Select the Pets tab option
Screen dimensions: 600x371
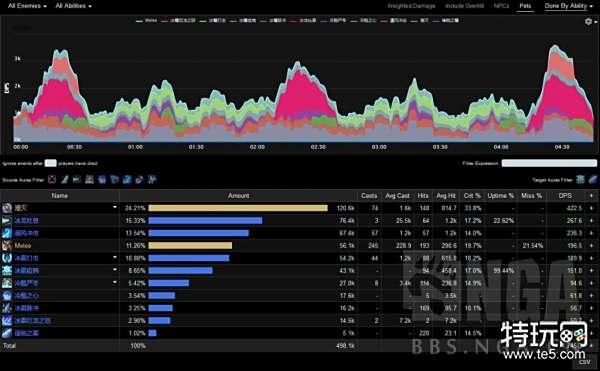[525, 6]
